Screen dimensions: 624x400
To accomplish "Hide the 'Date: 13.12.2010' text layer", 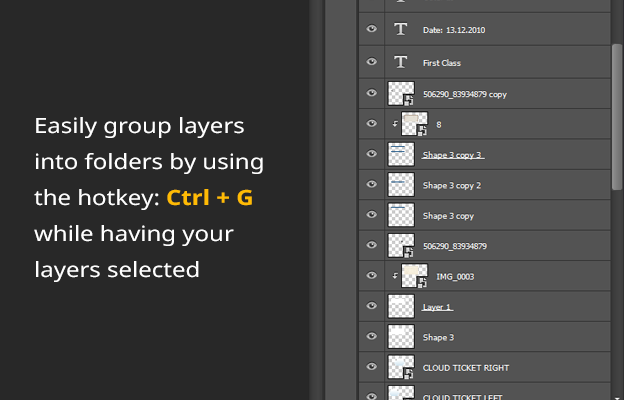I will point(371,31).
